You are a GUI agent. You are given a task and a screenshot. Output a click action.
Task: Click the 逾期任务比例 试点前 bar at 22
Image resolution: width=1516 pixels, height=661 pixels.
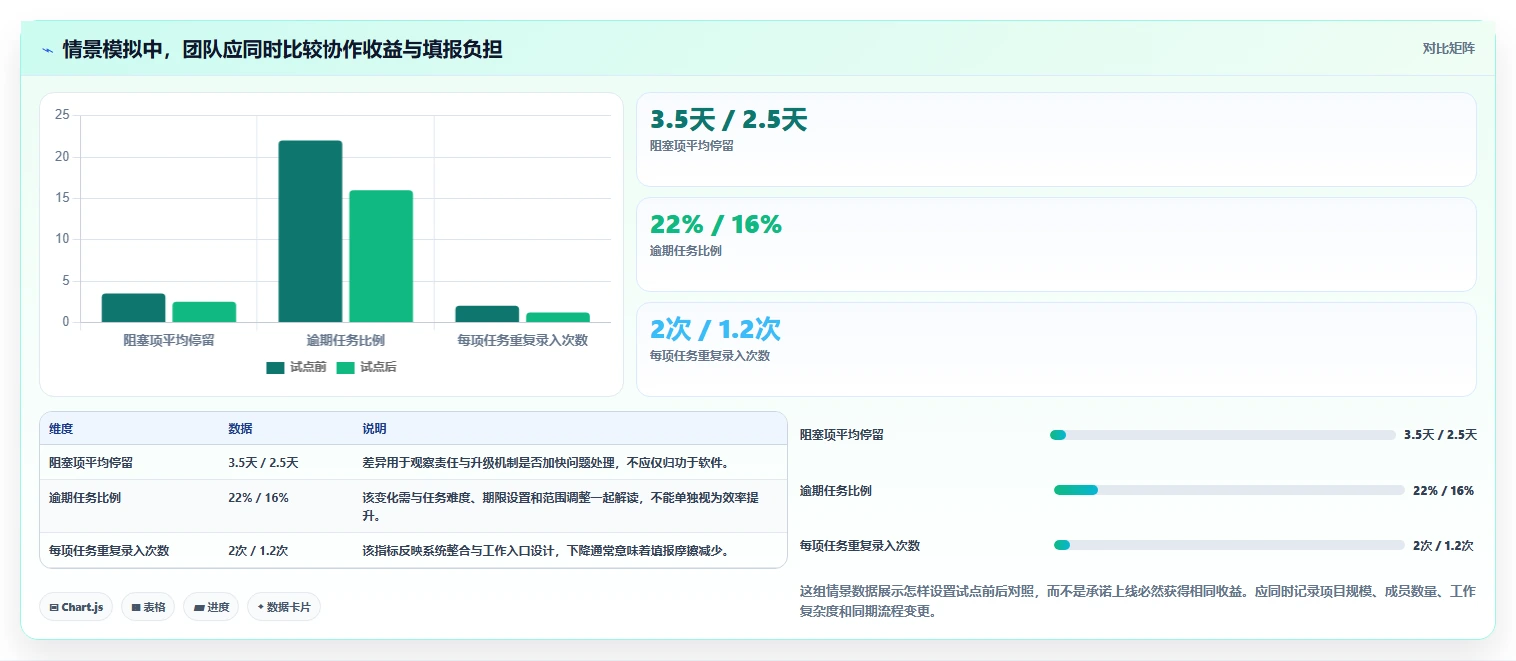[x=310, y=231]
